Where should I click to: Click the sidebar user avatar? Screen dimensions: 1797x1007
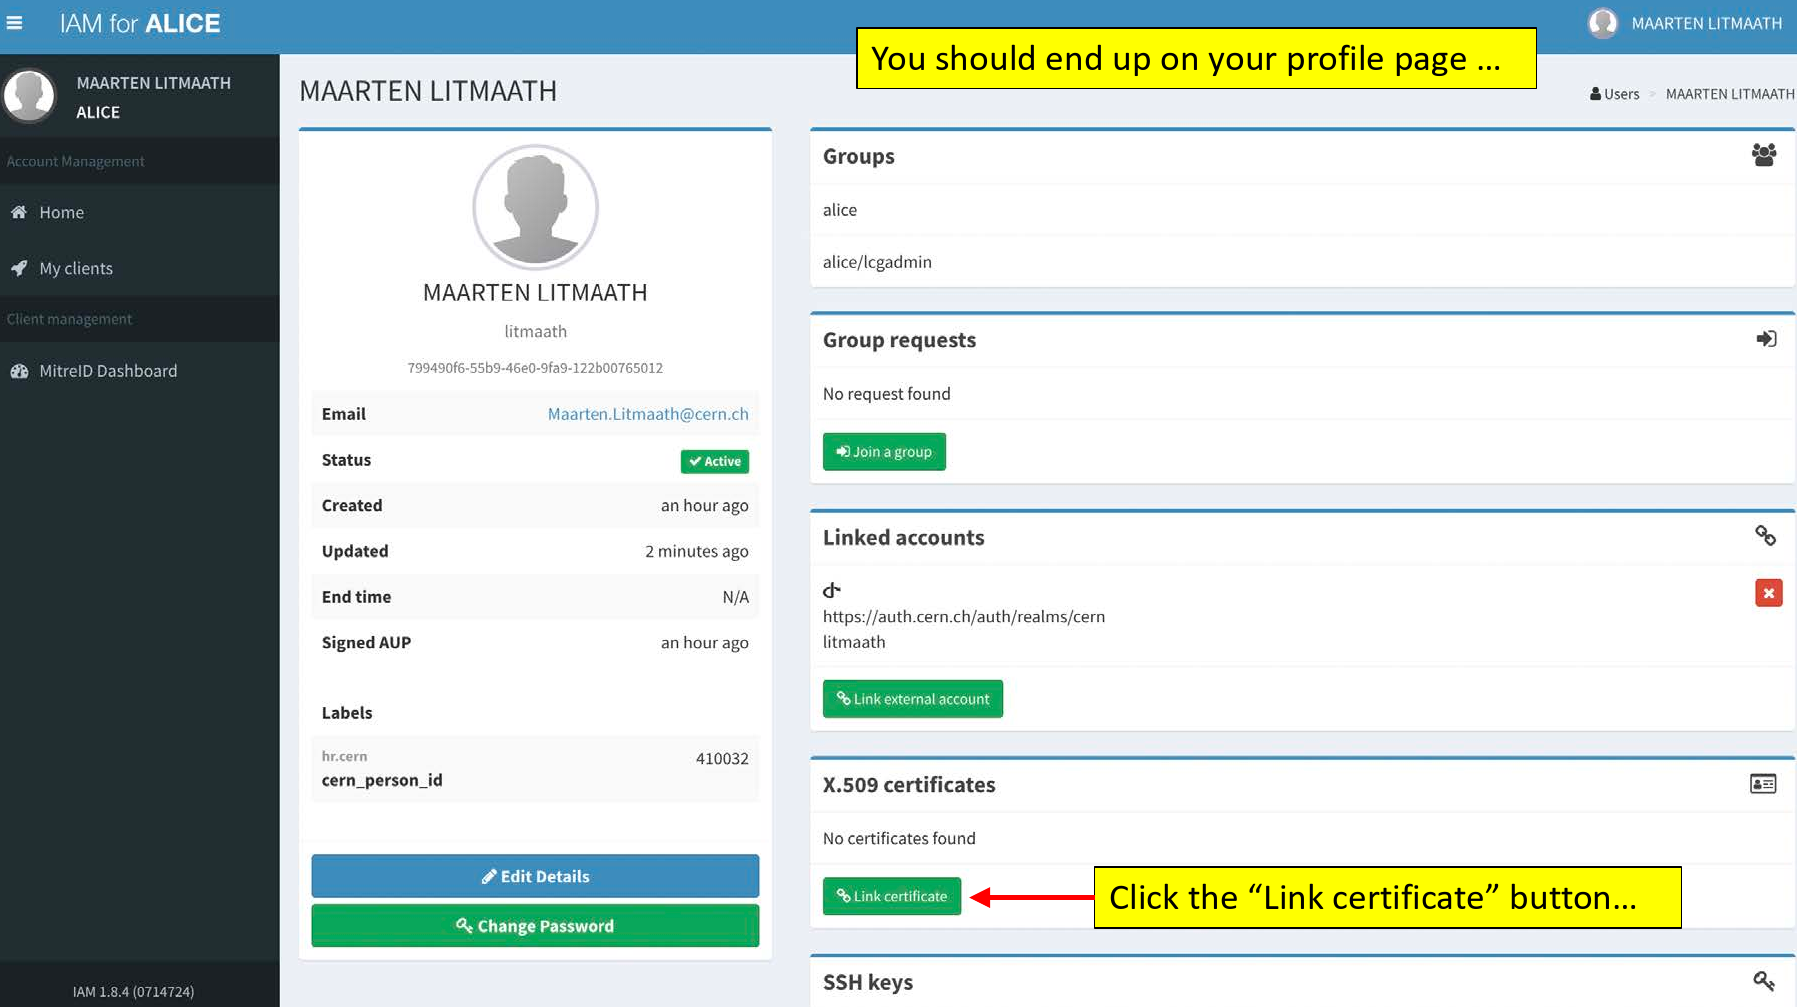[x=29, y=96]
